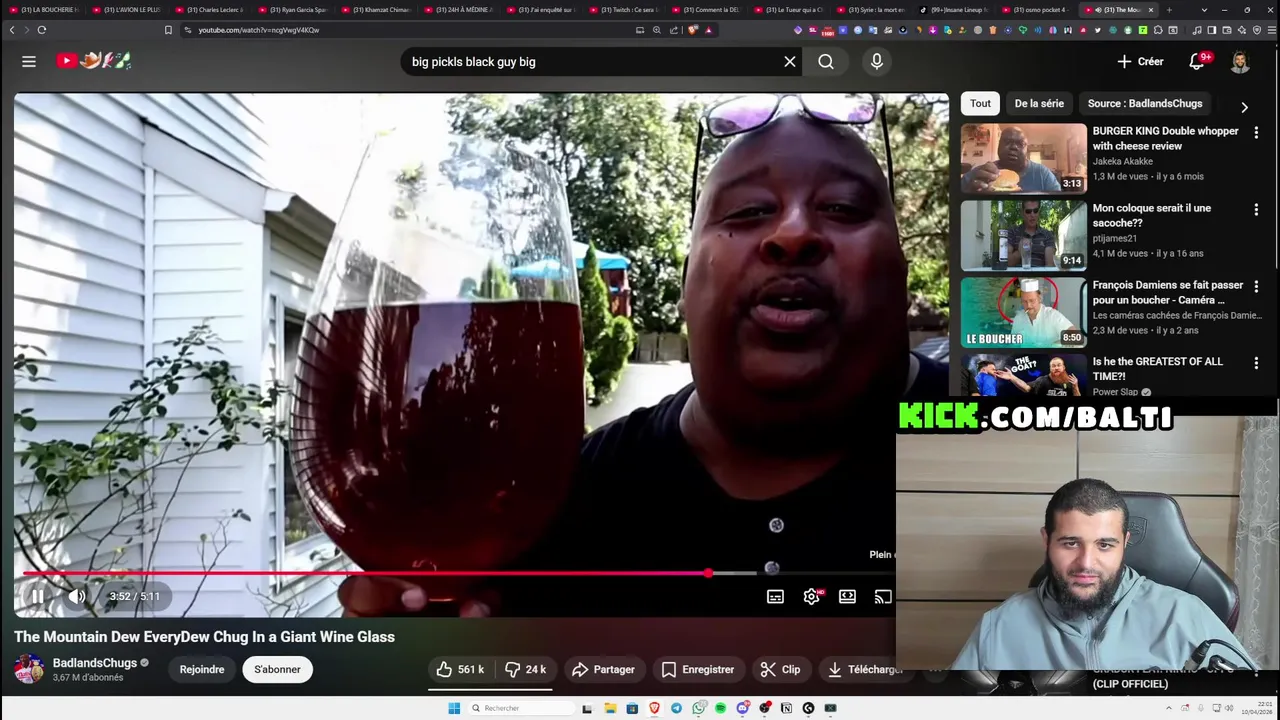Click the magnifier search button

click(826, 61)
